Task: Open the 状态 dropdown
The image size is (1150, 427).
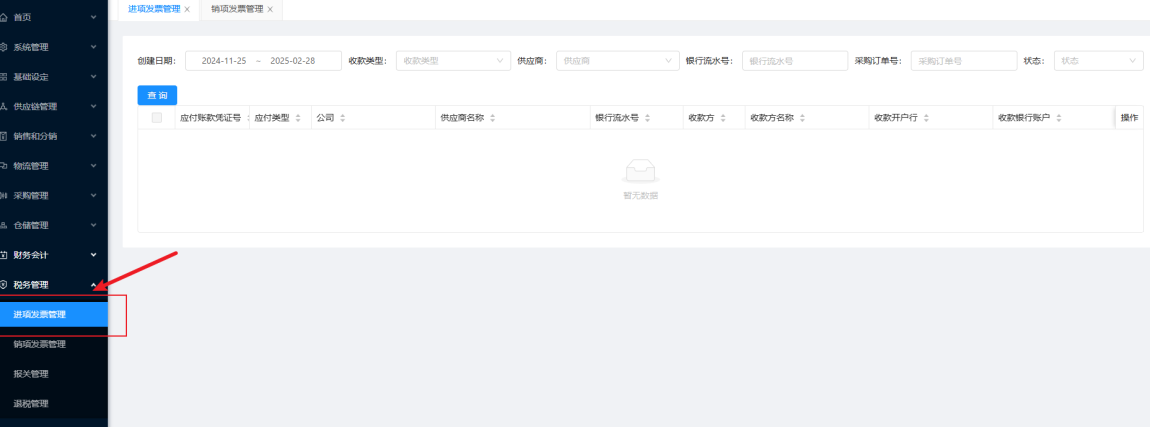Action: point(1097,61)
